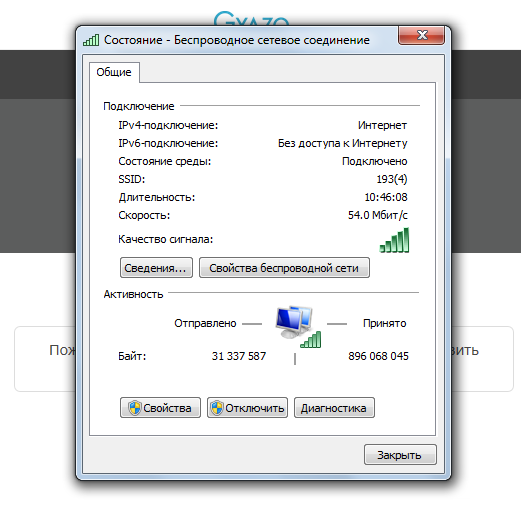
Task: Click the Длительность value 10:46:08
Action: tap(386, 197)
